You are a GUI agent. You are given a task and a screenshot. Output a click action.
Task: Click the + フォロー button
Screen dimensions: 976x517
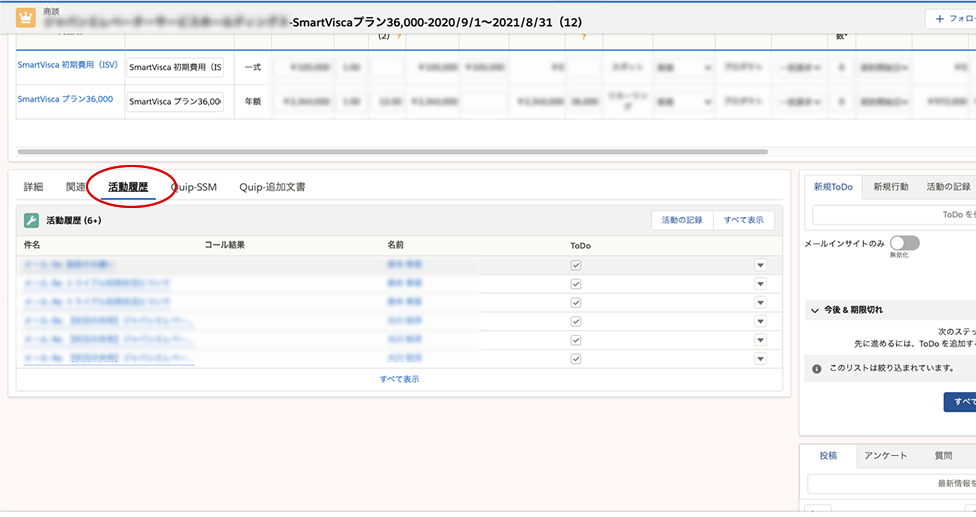(x=952, y=19)
